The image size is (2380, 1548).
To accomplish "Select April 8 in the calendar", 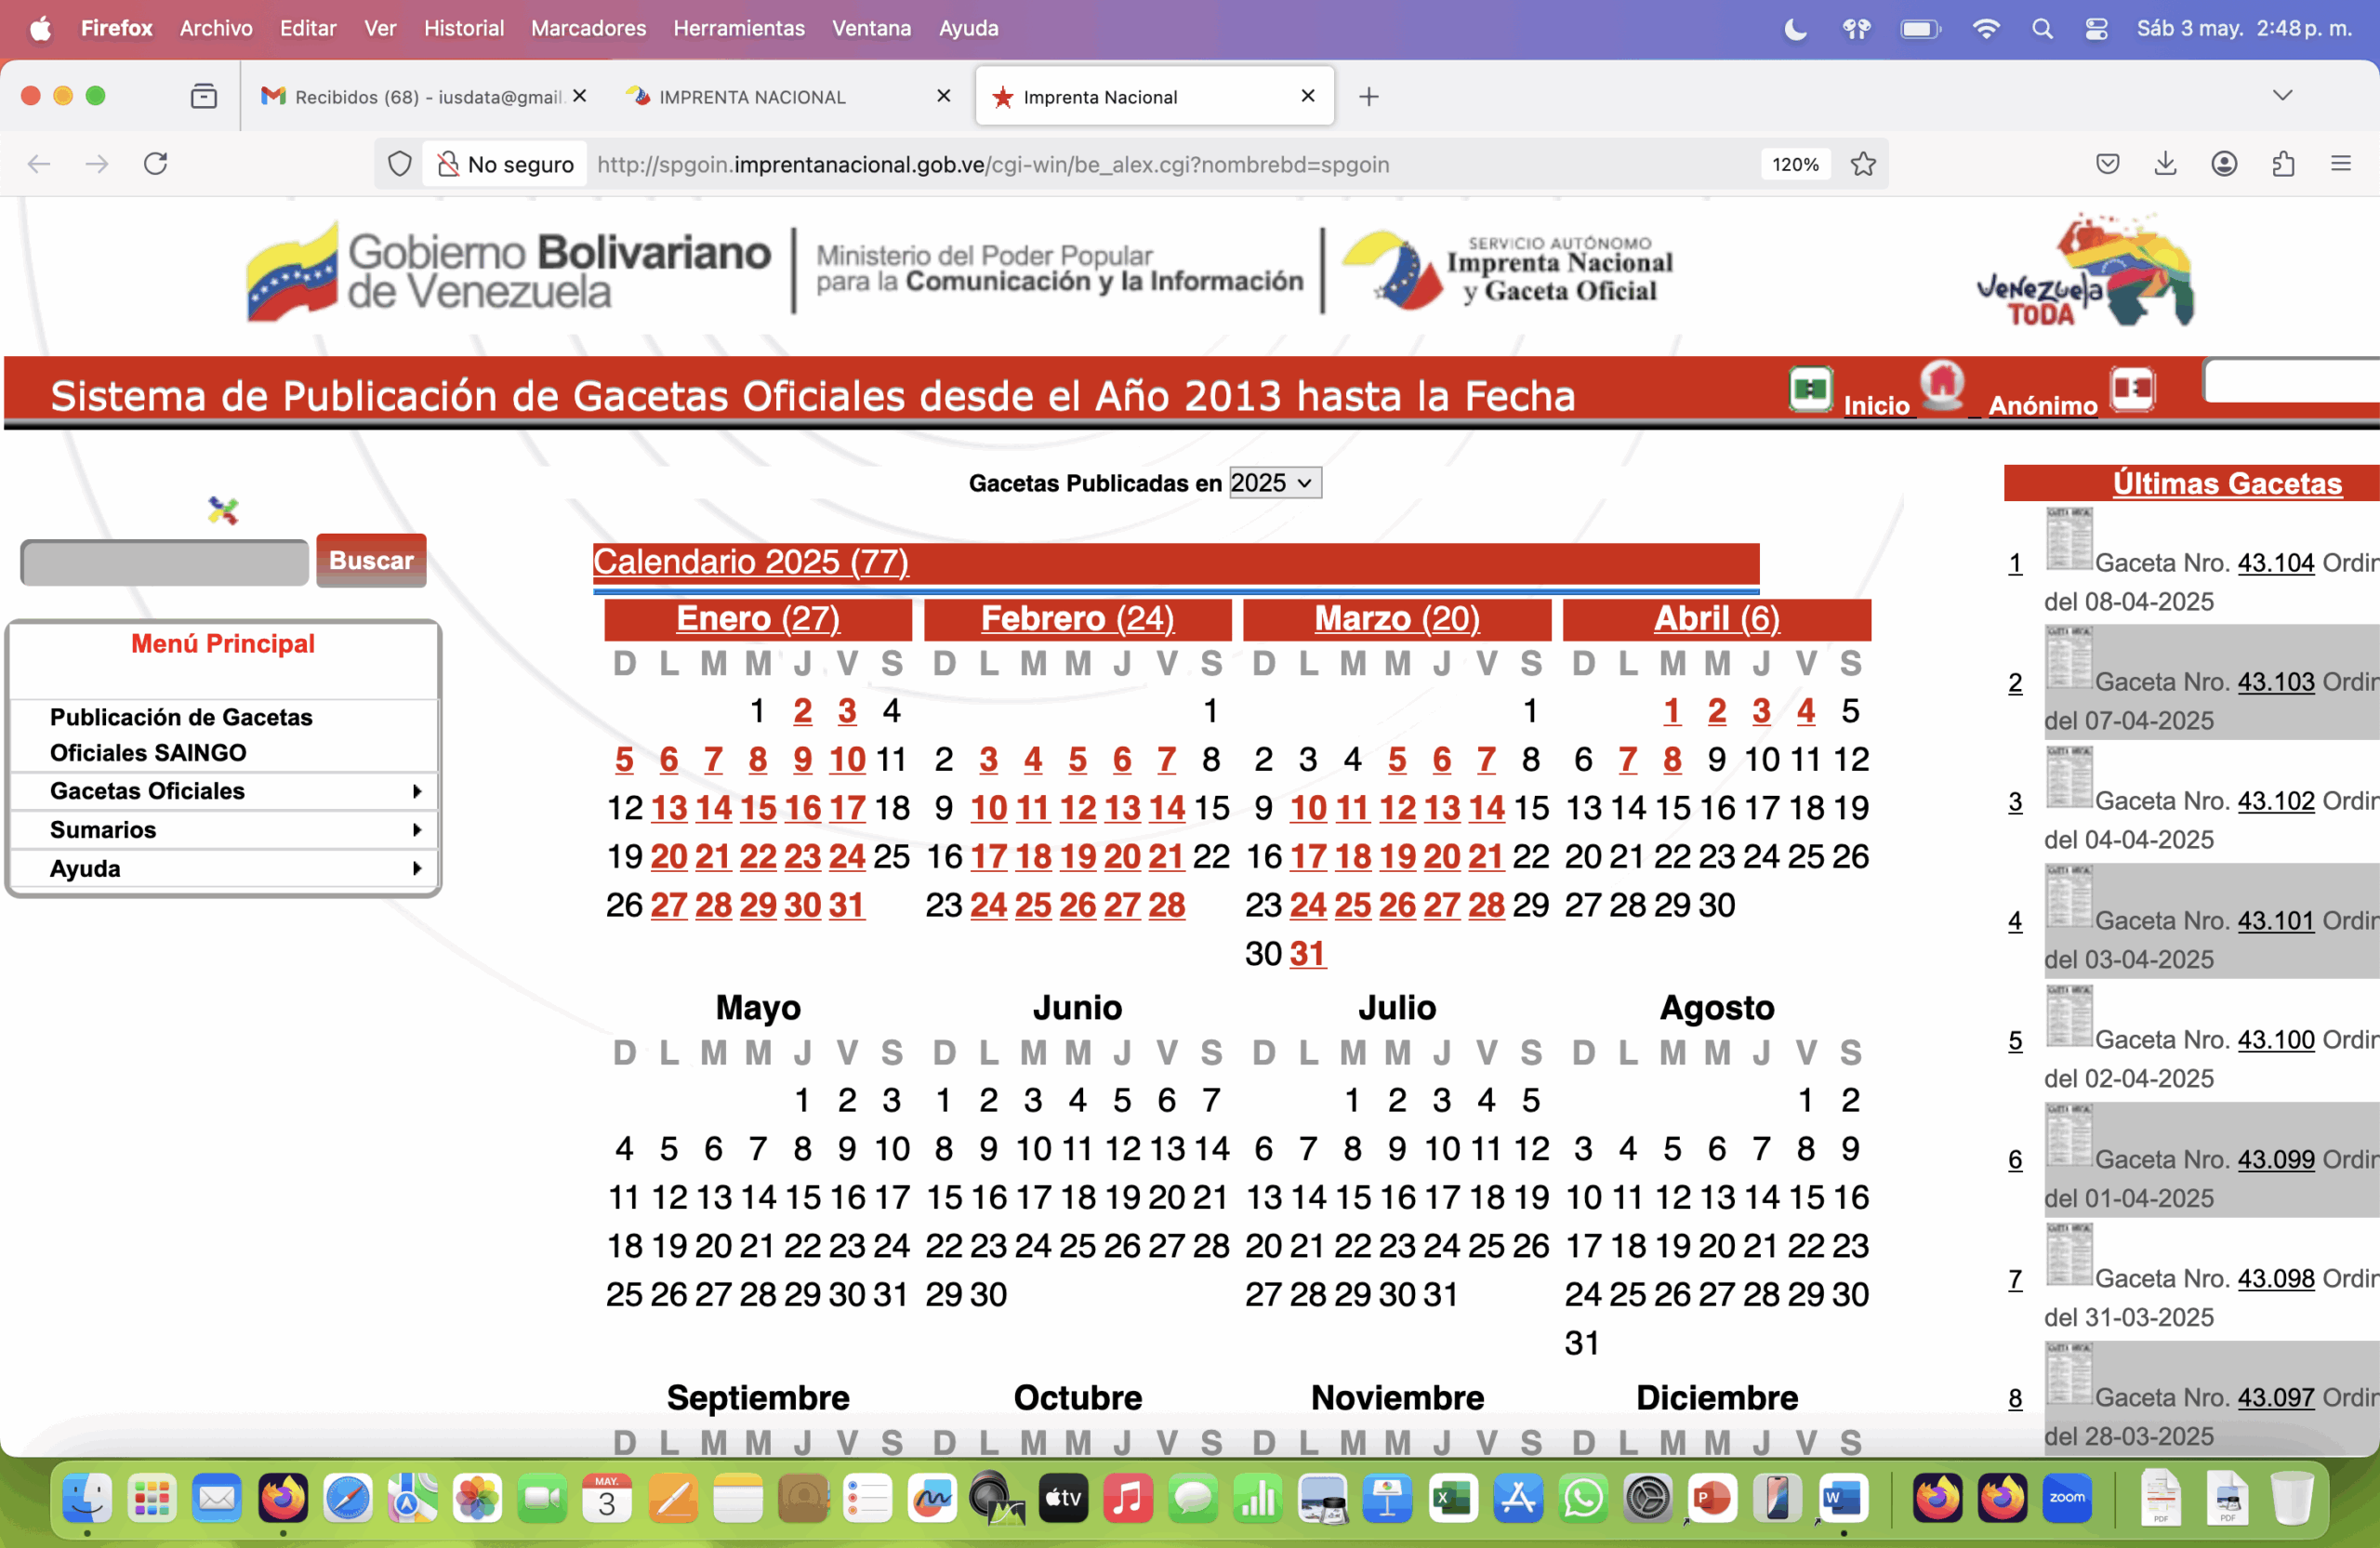I will [x=1672, y=760].
